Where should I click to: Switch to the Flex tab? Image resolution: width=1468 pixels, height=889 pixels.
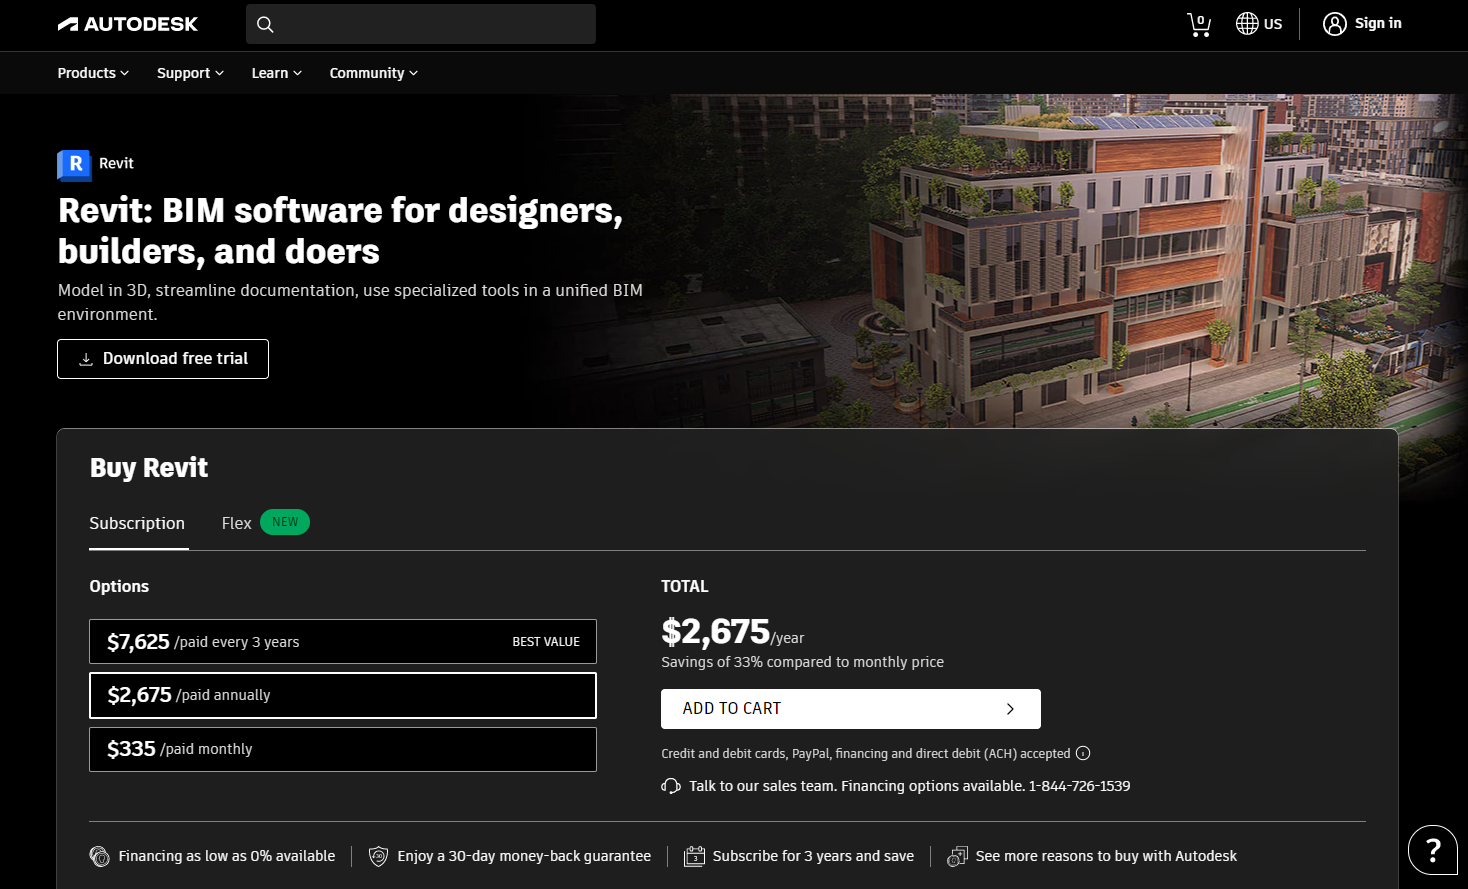pyautogui.click(x=236, y=523)
